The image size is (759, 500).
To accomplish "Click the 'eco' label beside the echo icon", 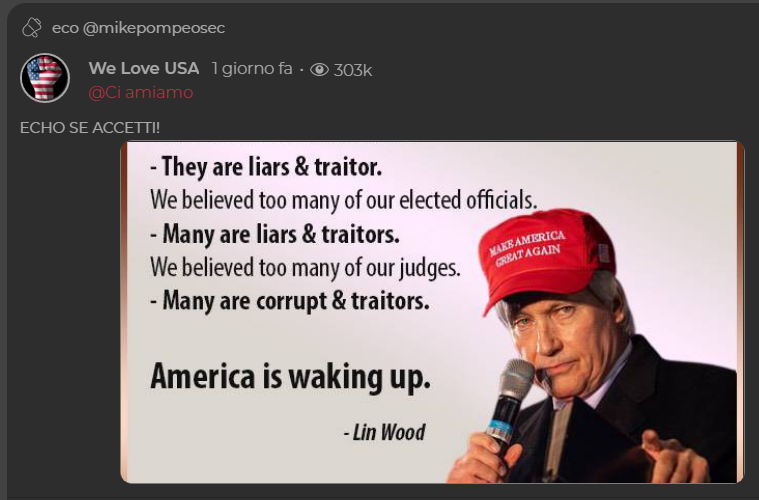I will click(x=65, y=28).
